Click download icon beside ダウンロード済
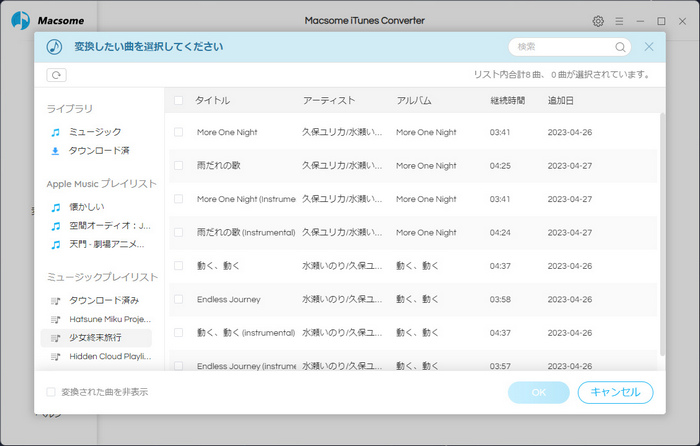This screenshot has width=700, height=446. [x=55, y=151]
